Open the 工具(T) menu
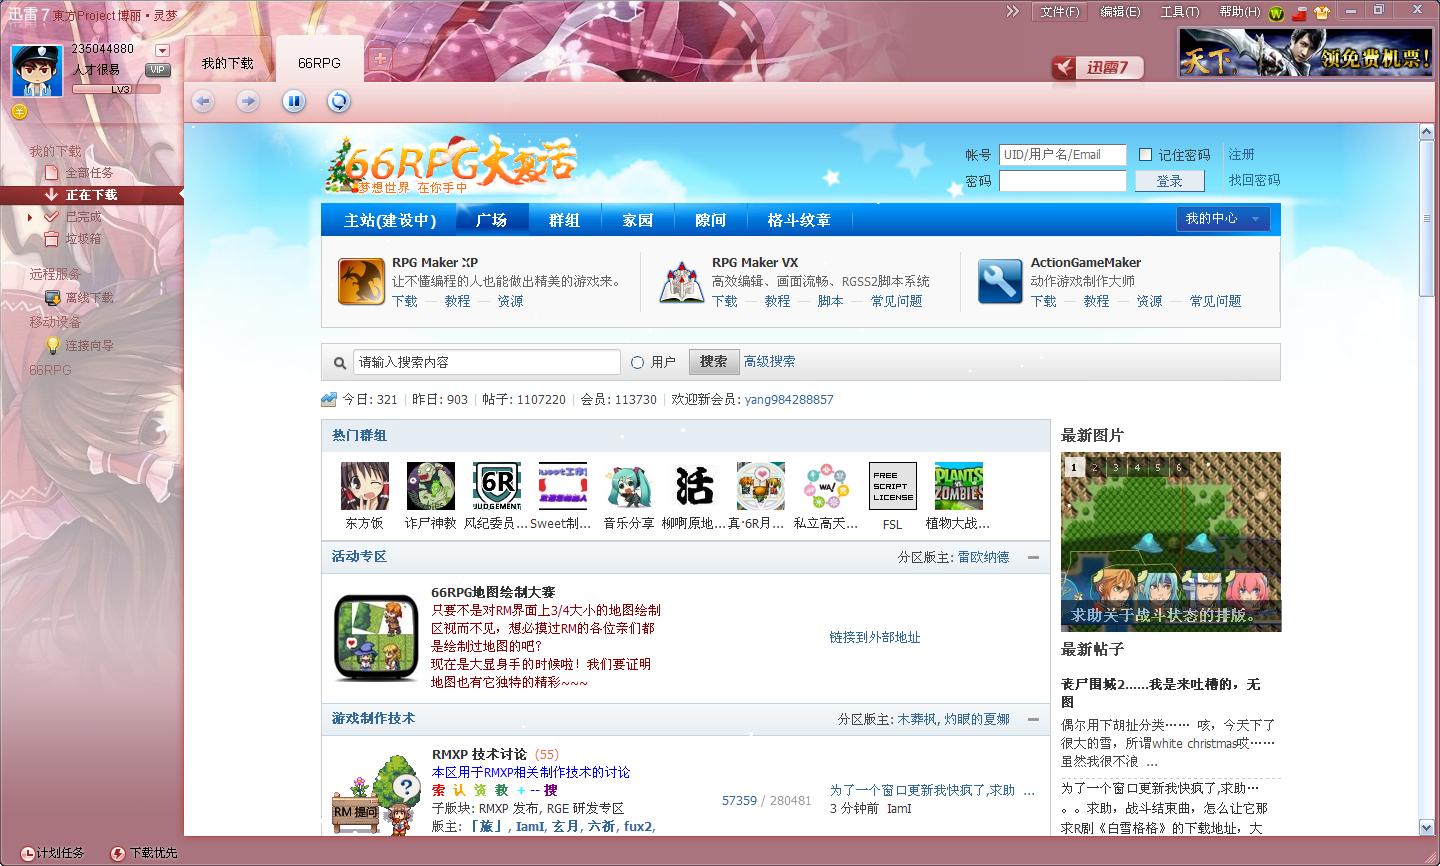The height and width of the screenshot is (866, 1440). pyautogui.click(x=1180, y=12)
